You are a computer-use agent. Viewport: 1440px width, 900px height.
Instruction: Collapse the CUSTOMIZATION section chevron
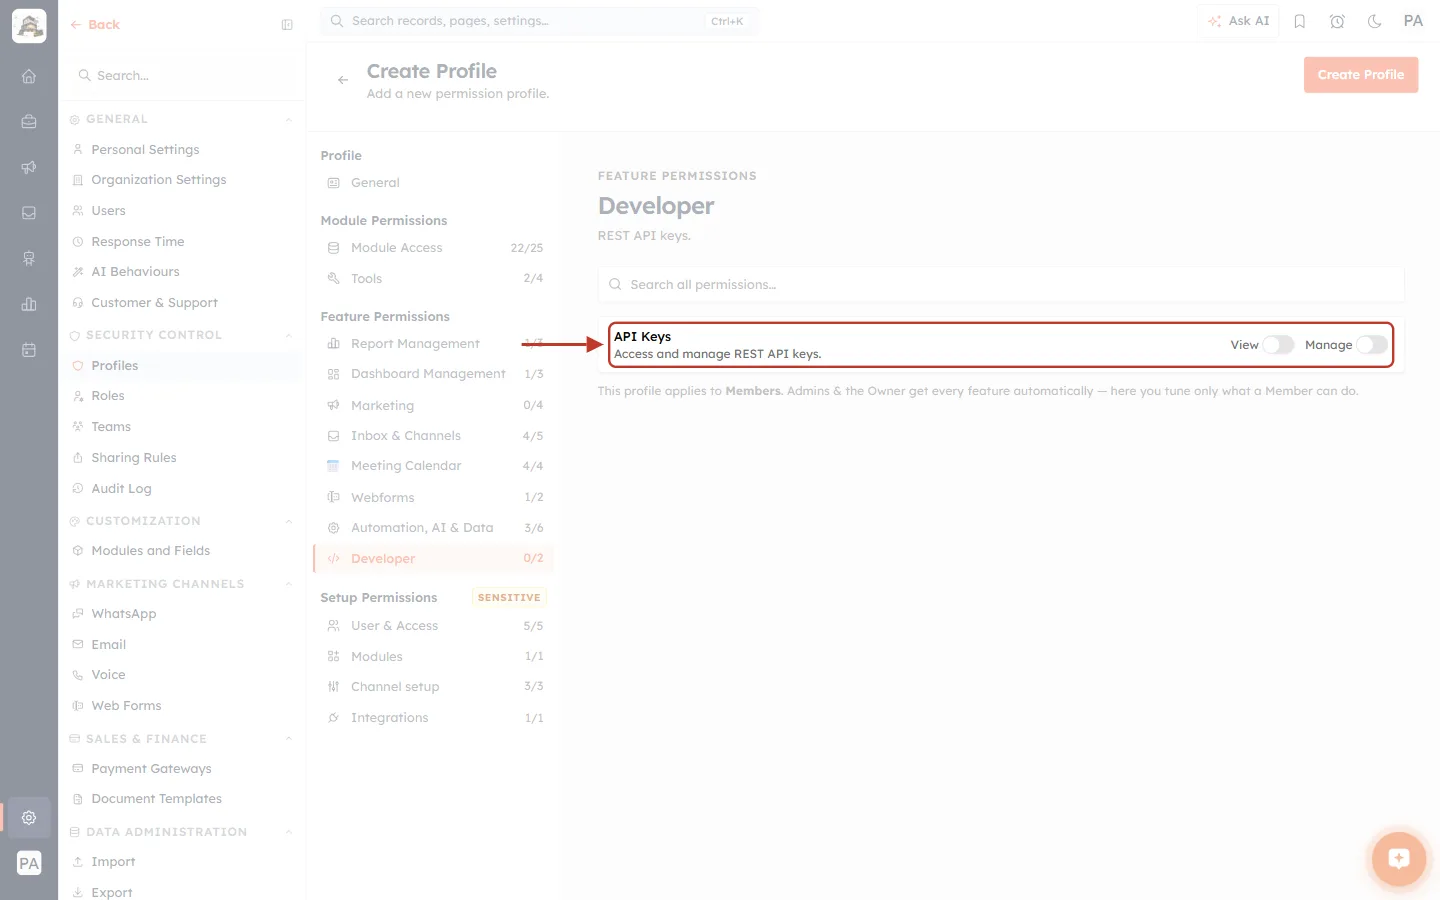(288, 522)
